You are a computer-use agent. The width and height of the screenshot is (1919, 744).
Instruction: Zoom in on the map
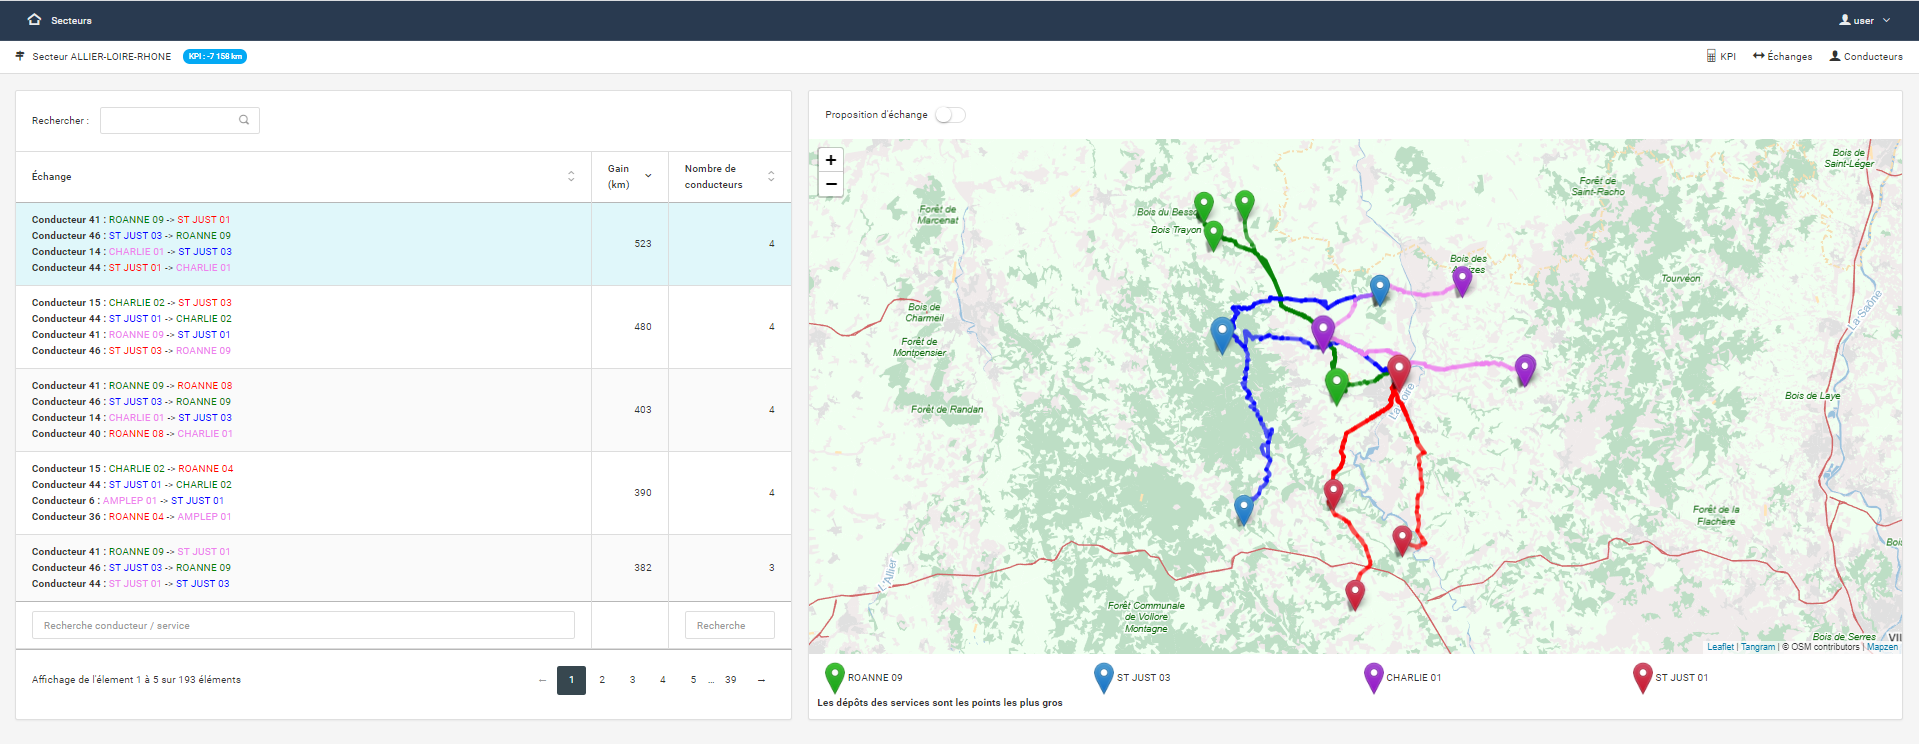click(830, 160)
